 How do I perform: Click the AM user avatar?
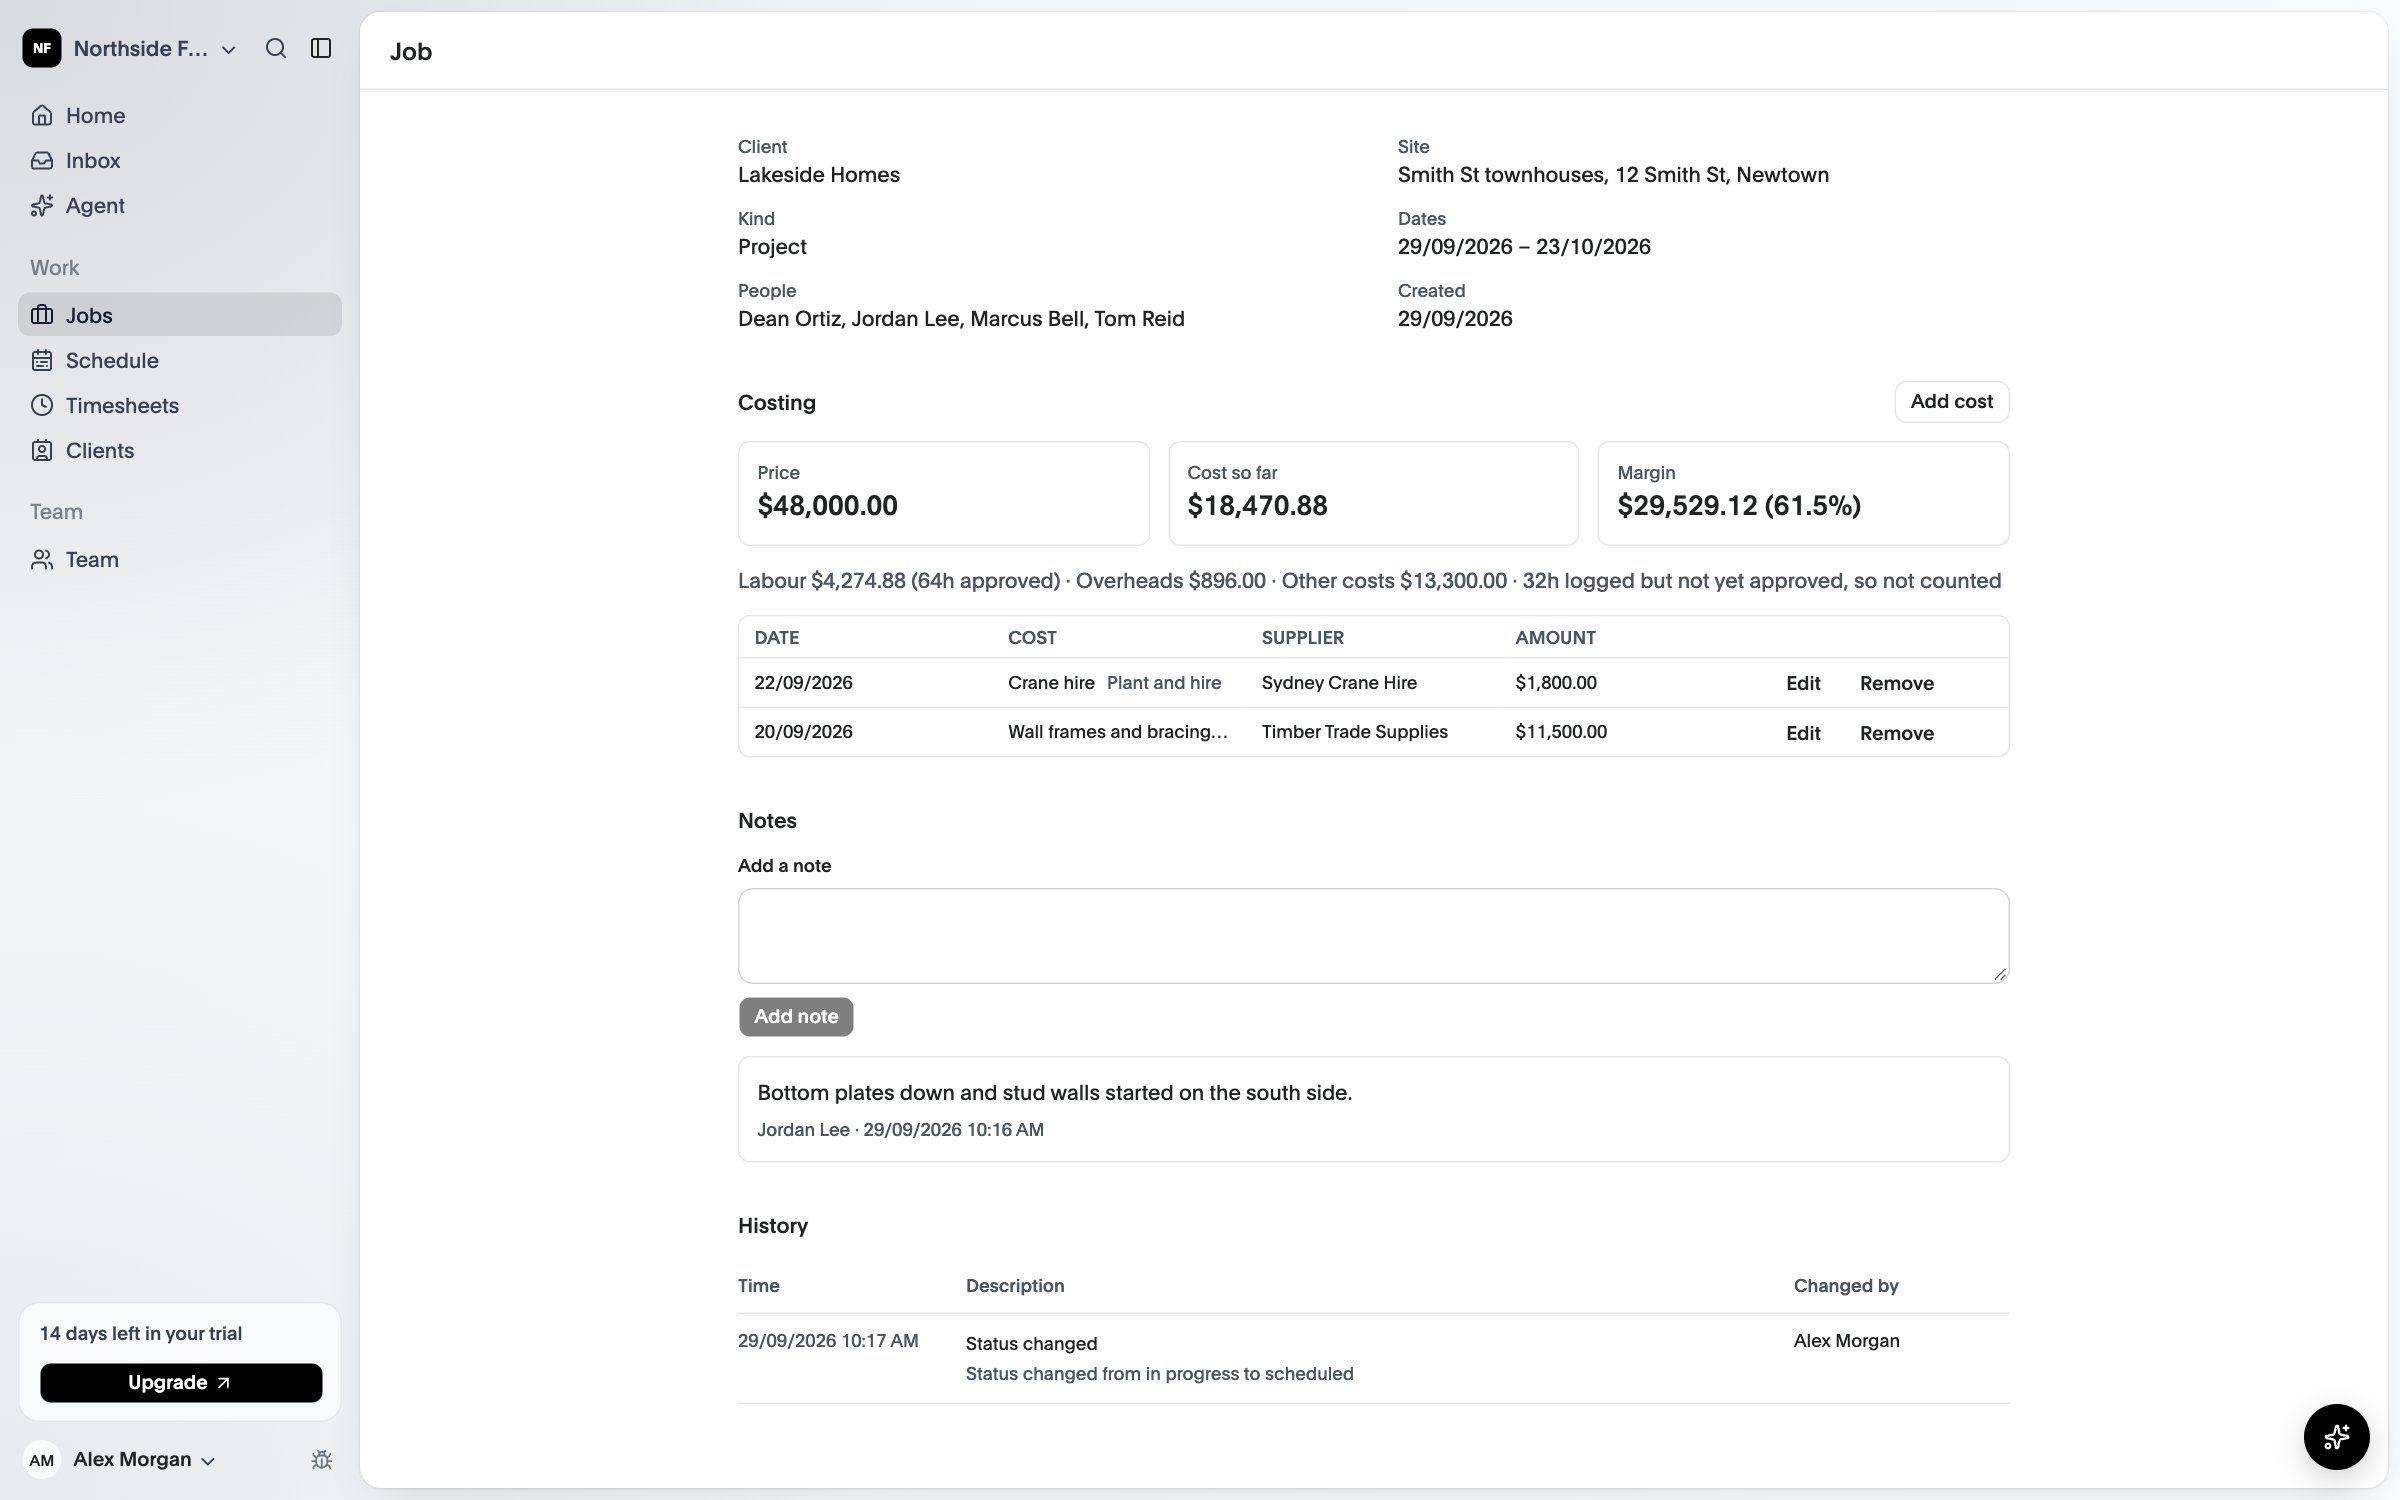[x=42, y=1460]
